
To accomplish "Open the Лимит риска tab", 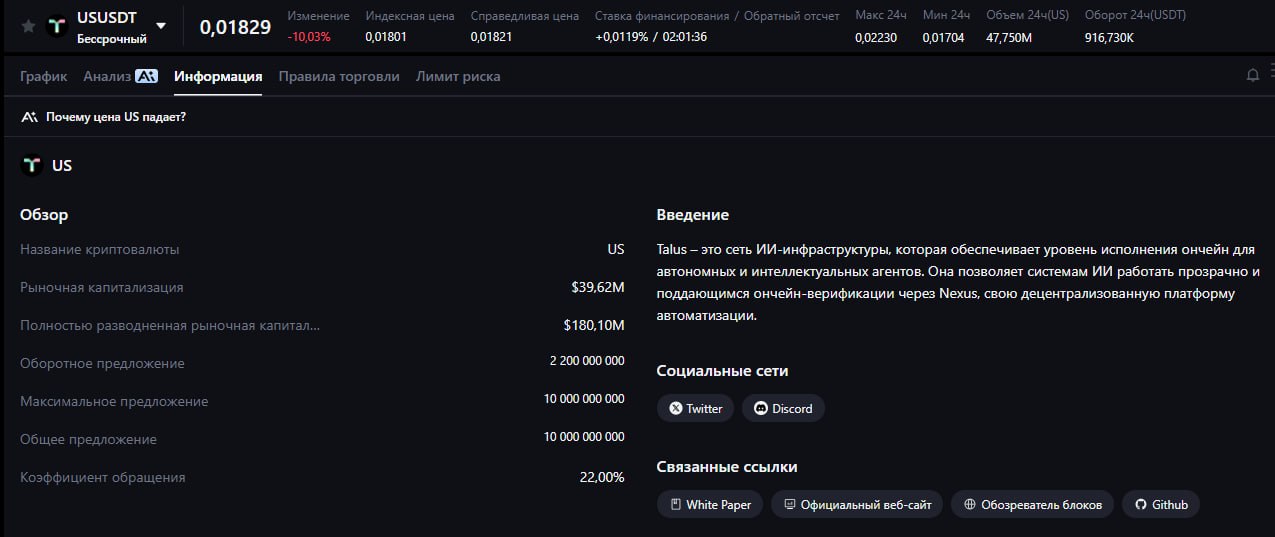I will click(458, 76).
